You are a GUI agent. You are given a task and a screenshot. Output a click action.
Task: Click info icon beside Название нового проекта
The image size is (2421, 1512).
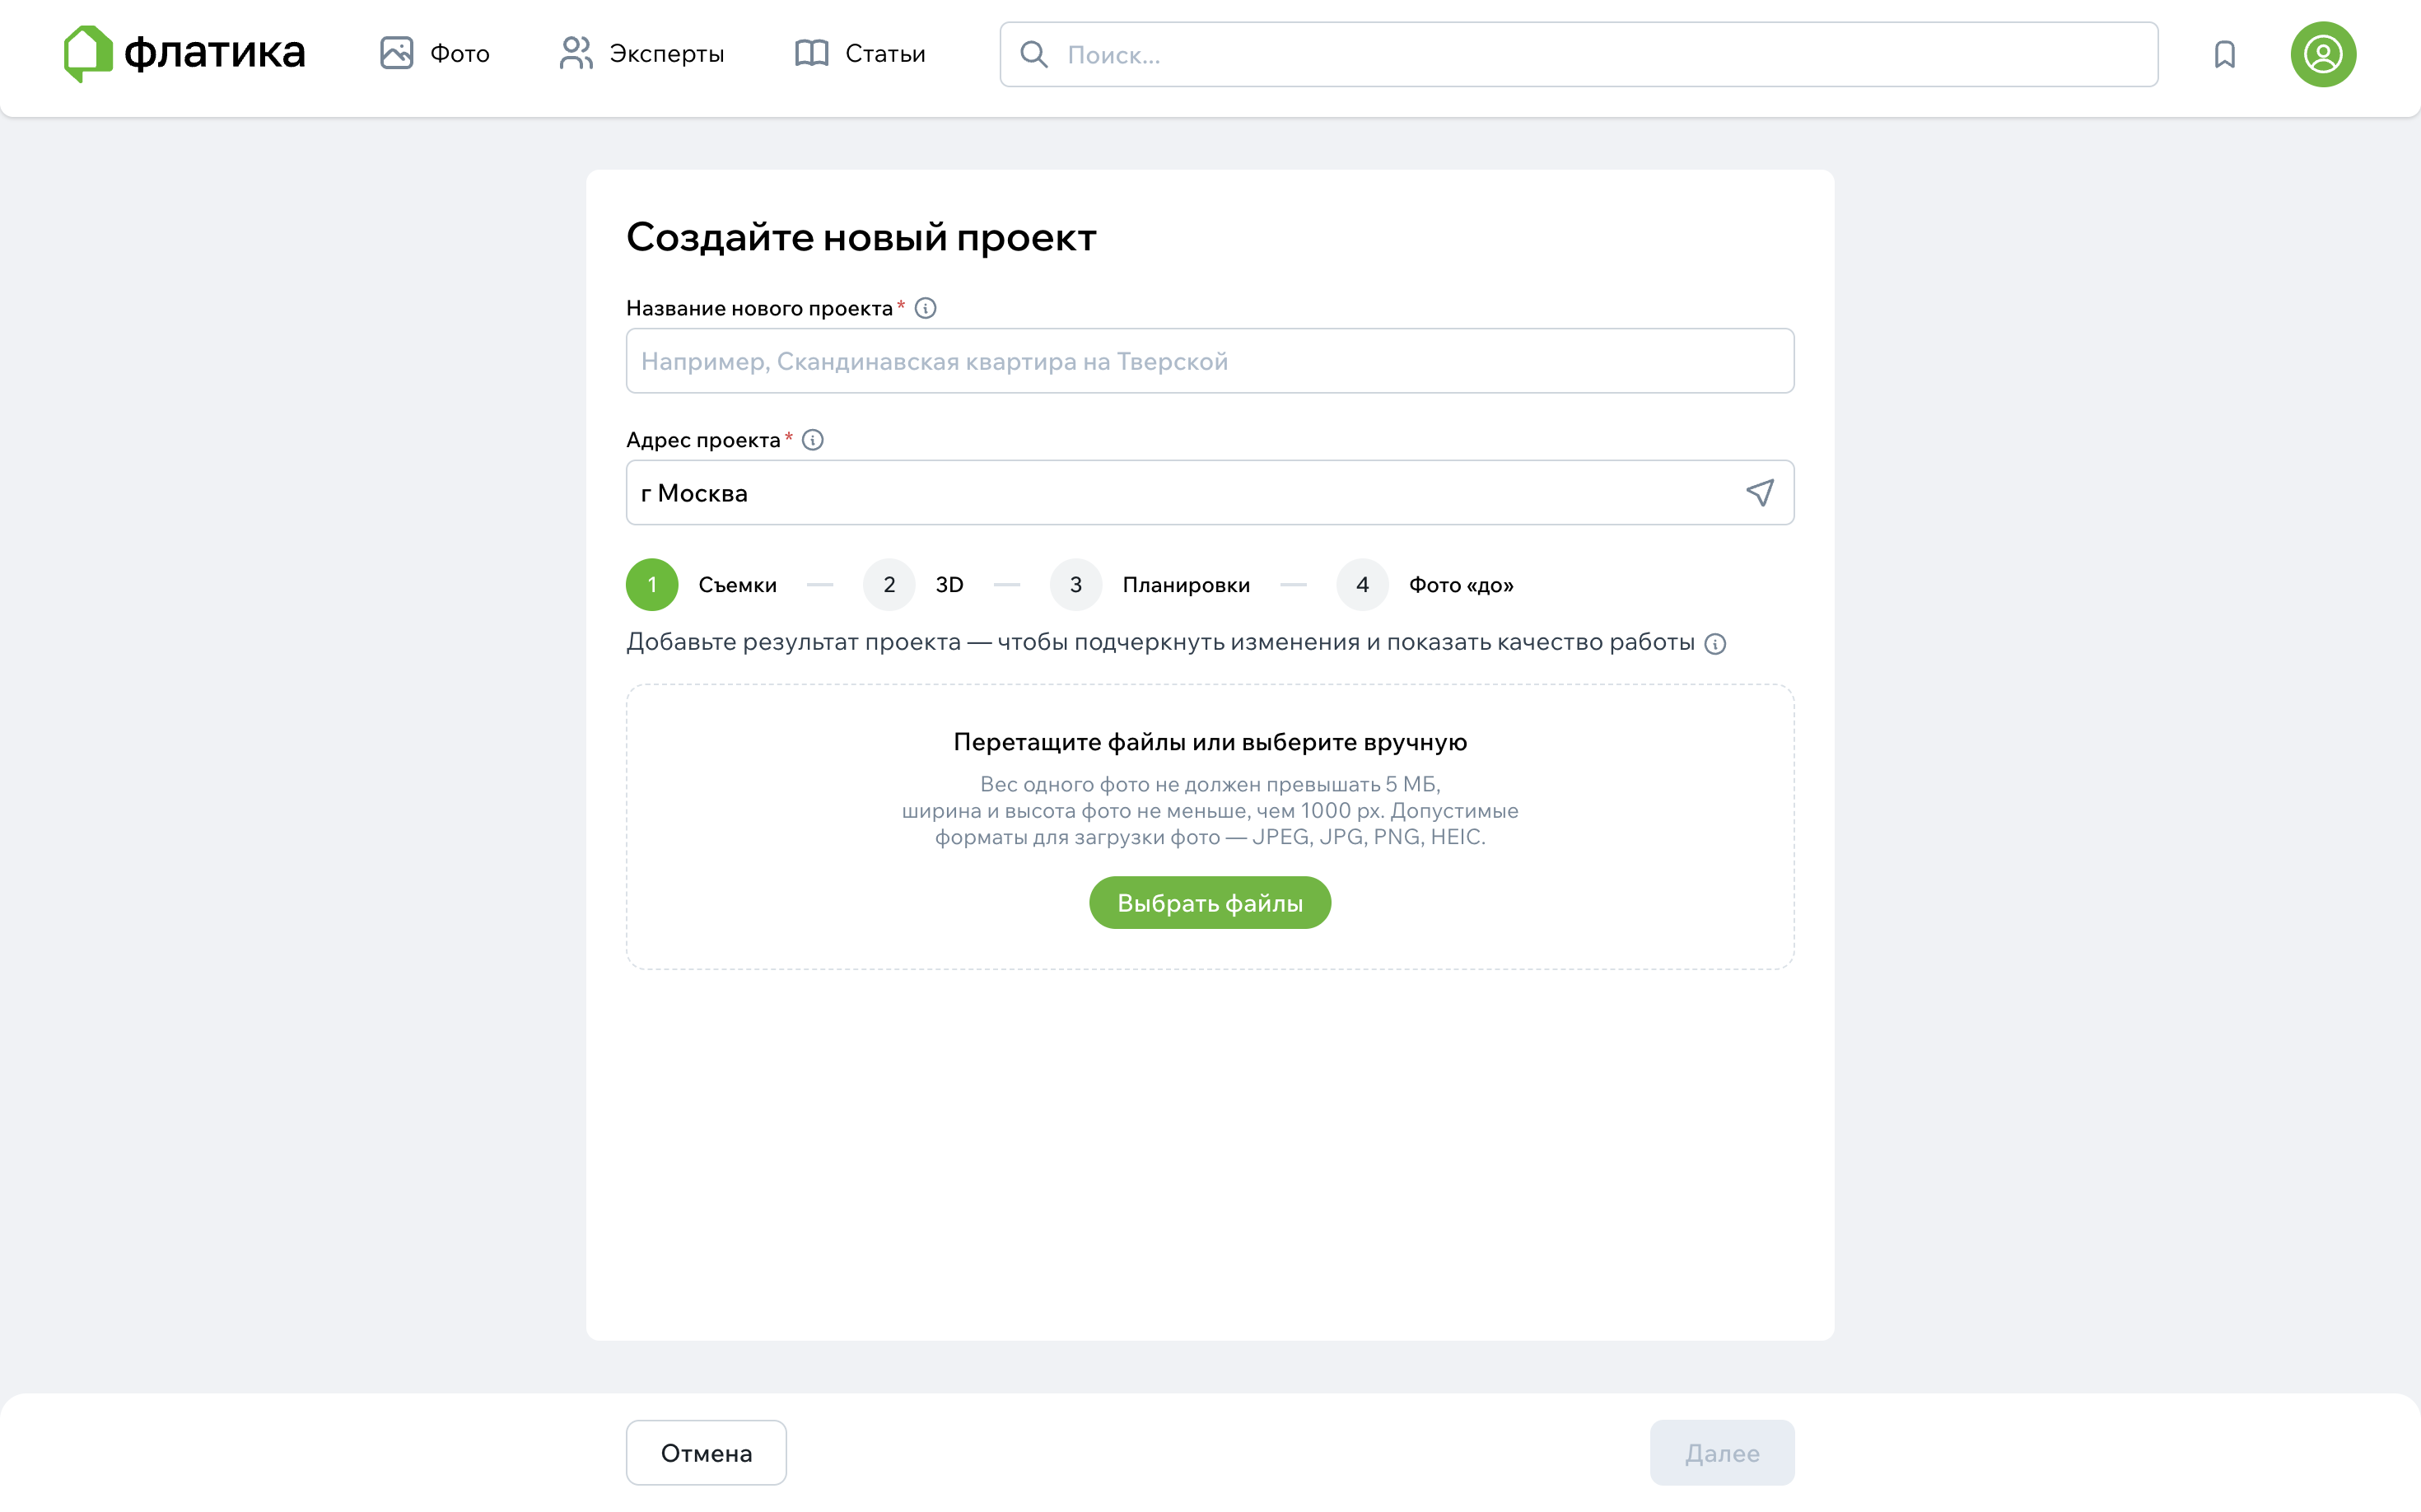(925, 308)
